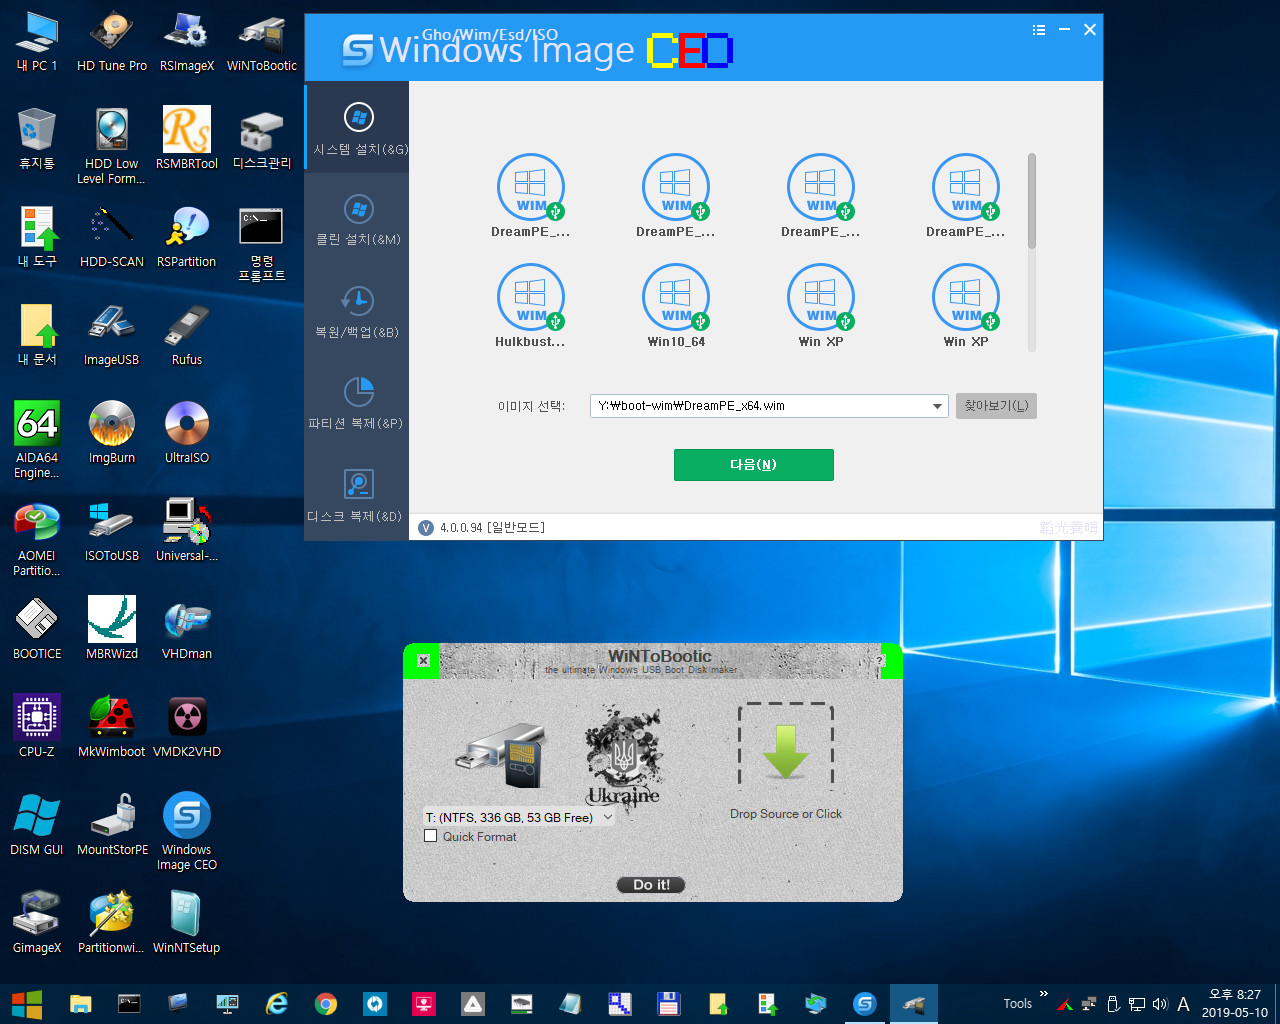Open the Windows Start button
This screenshot has height=1024, width=1280.
click(x=27, y=1004)
